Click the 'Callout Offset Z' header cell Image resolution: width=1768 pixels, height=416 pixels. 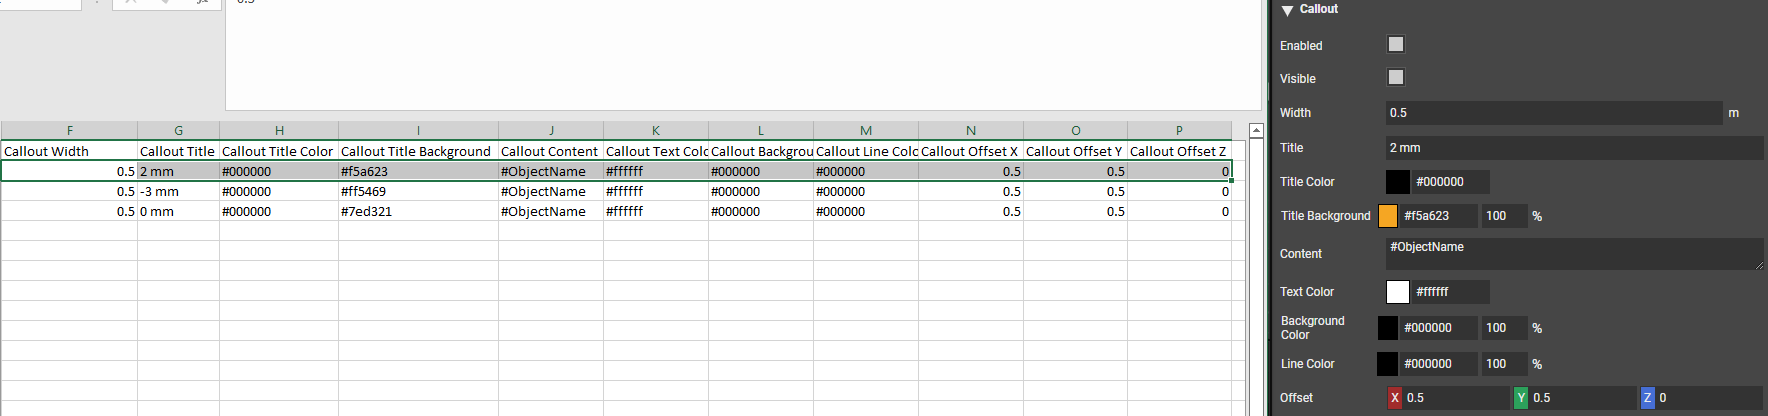1180,151
